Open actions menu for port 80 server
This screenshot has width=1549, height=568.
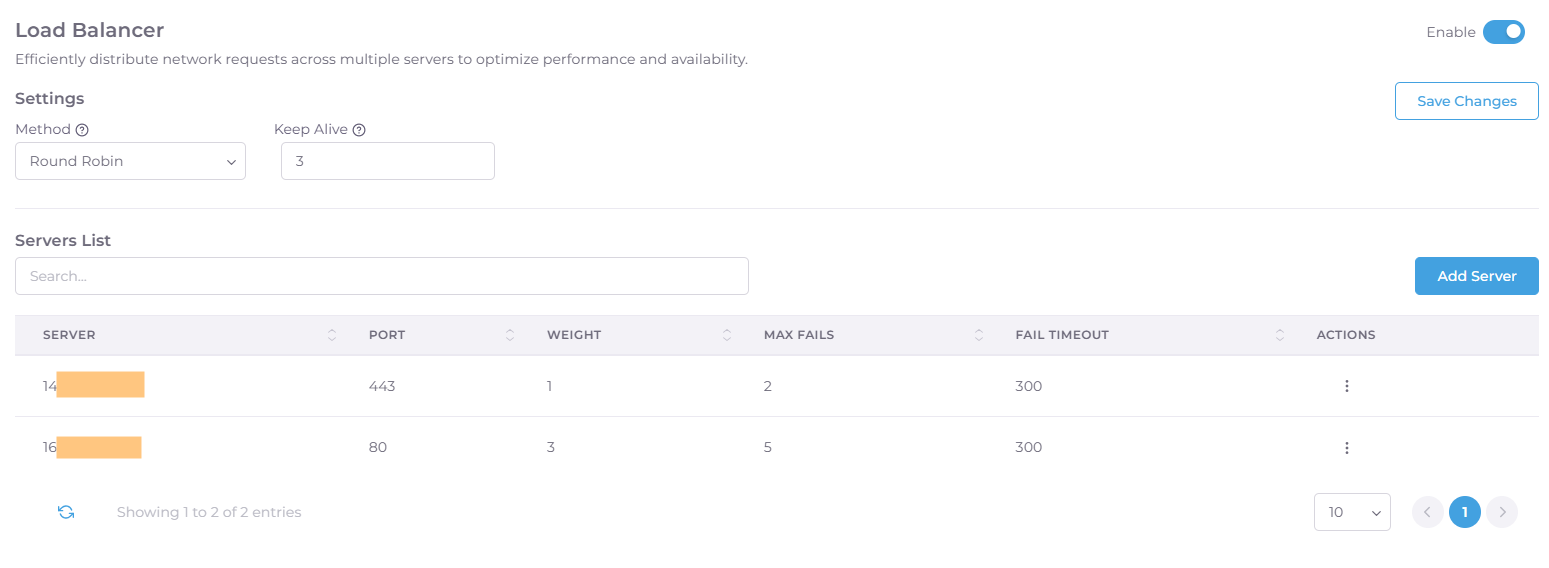click(x=1346, y=448)
